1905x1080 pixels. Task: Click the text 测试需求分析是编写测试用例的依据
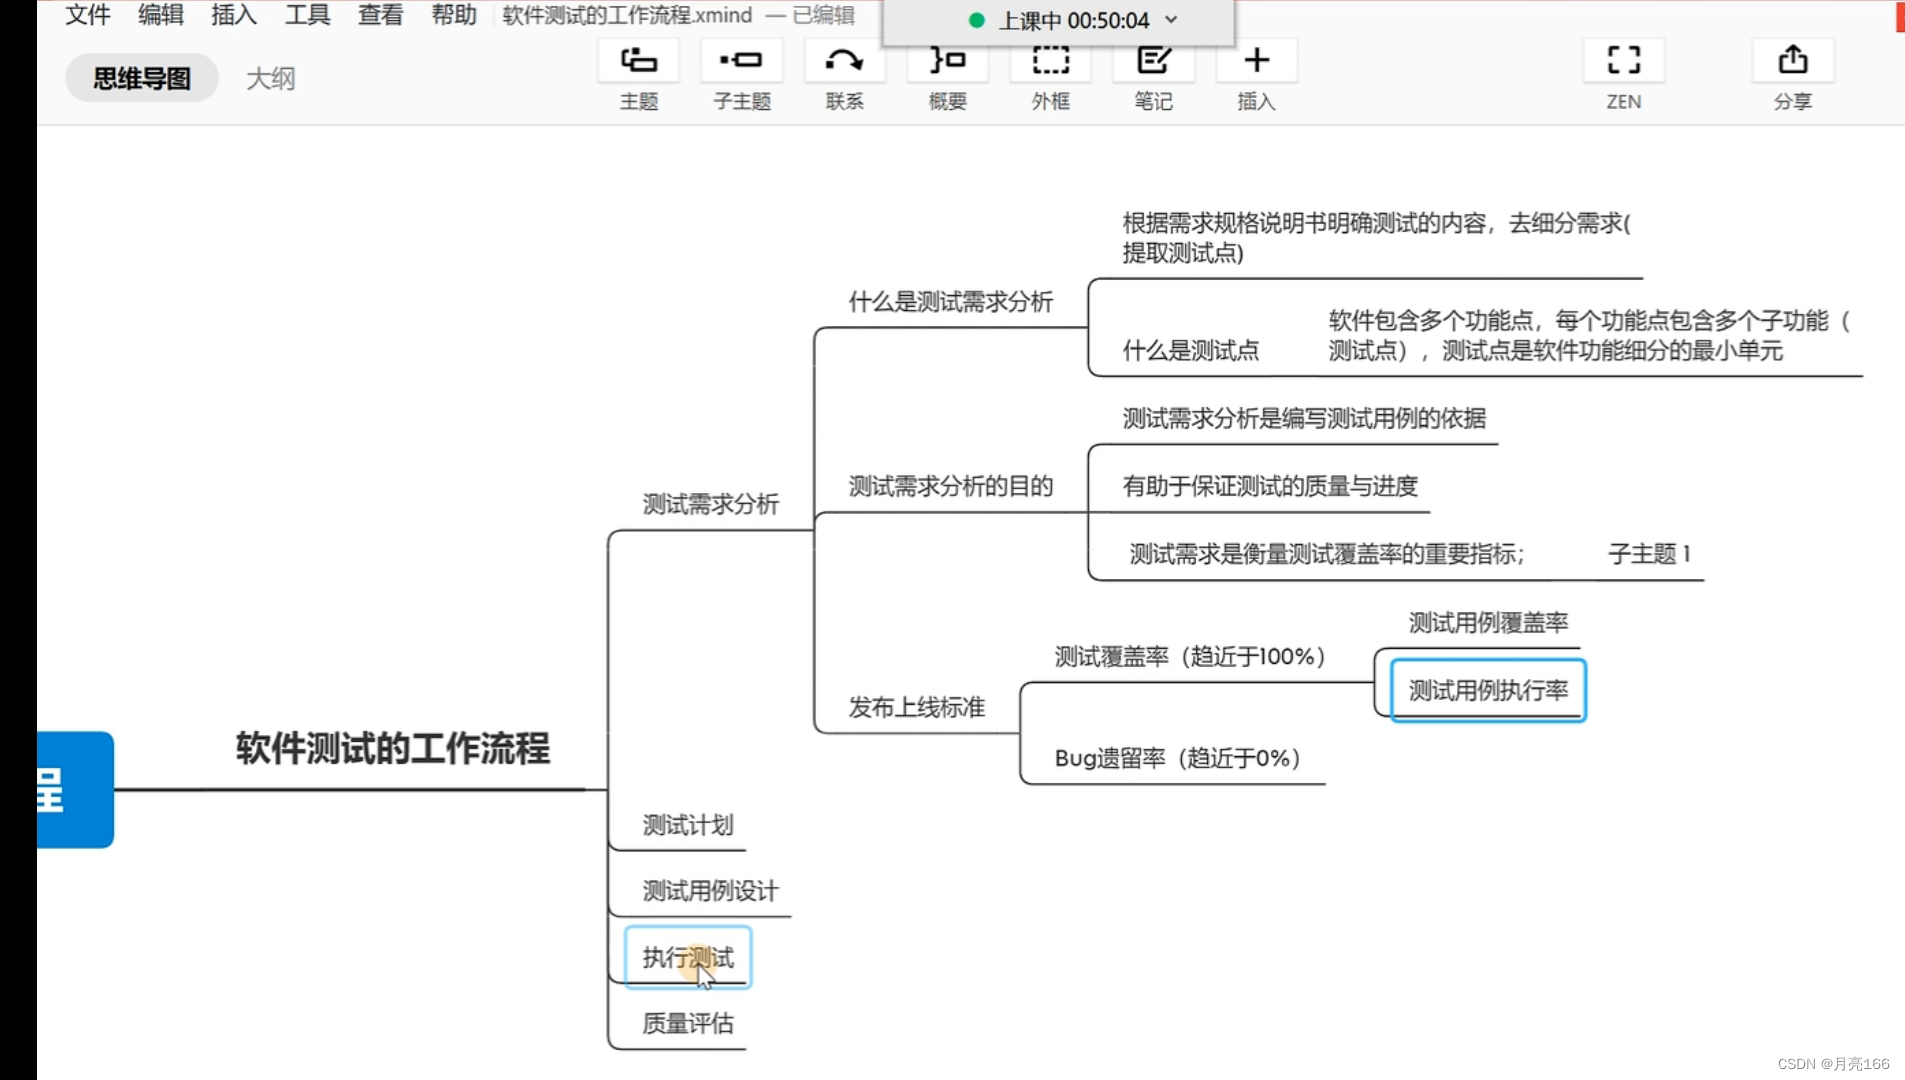[1304, 418]
